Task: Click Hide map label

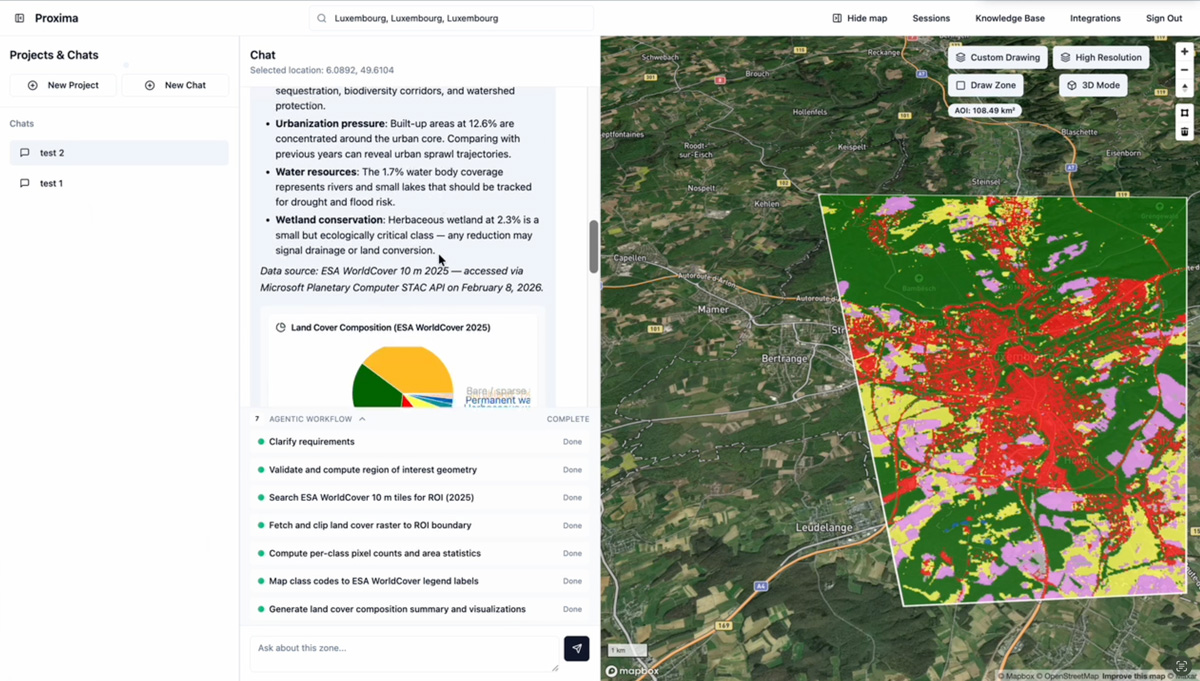Action: [867, 18]
